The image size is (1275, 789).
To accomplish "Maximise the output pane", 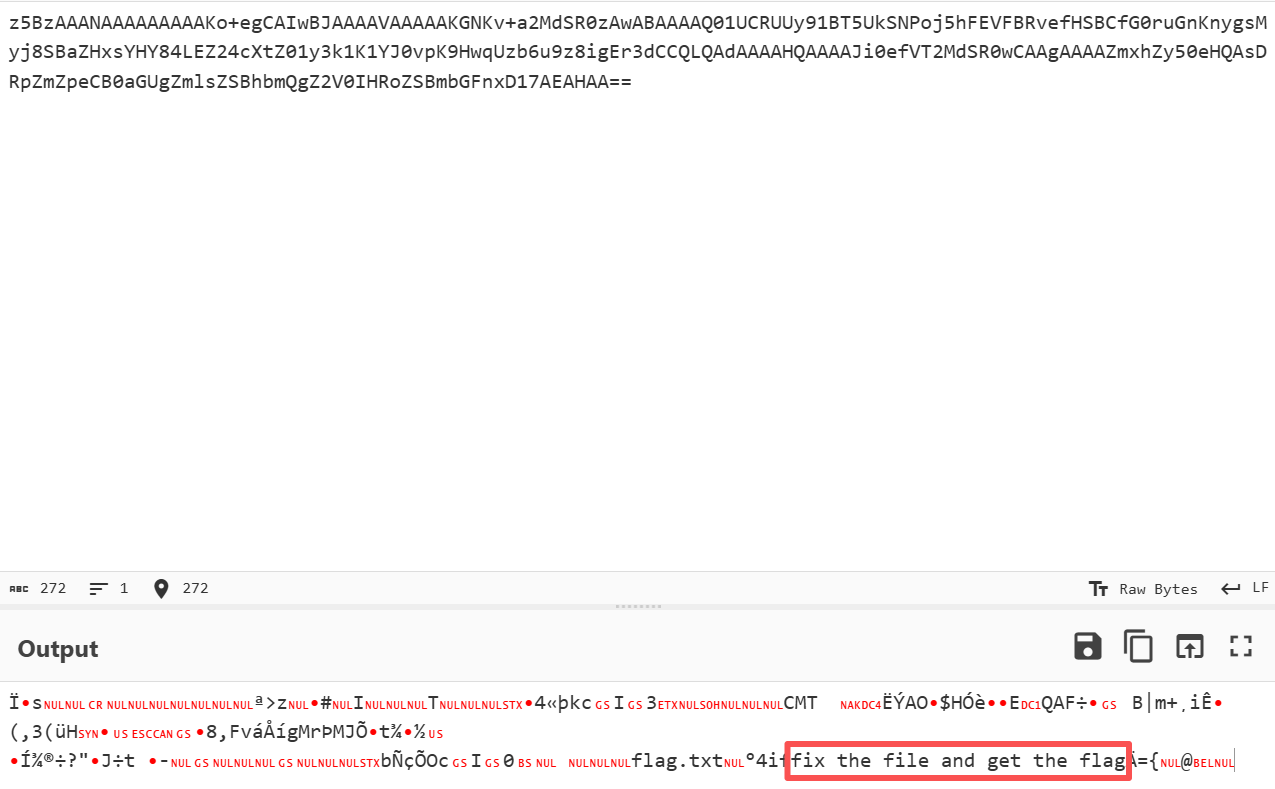I will pos(1241,646).
